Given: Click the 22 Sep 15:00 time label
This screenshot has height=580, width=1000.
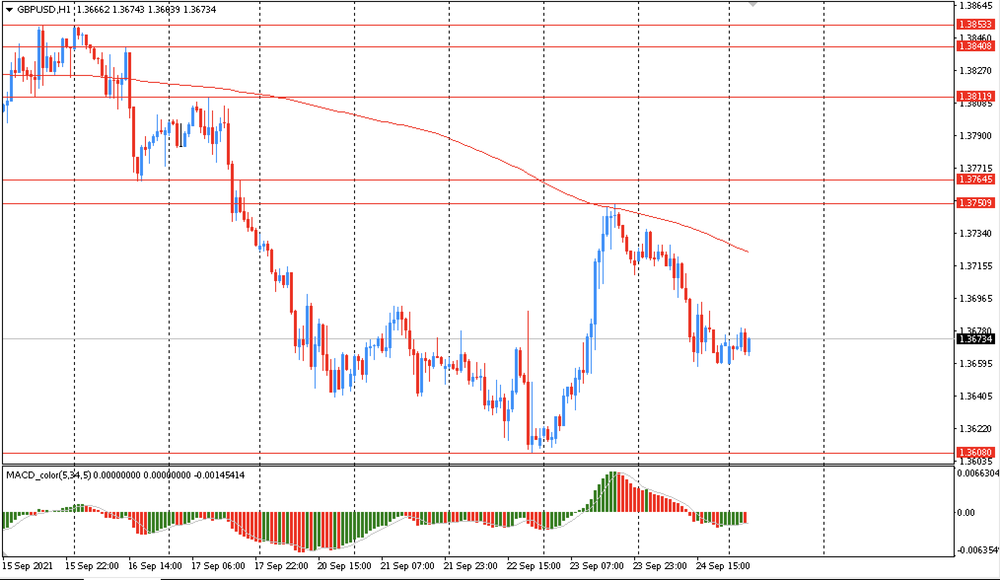Looking at the screenshot, I should [x=534, y=566].
